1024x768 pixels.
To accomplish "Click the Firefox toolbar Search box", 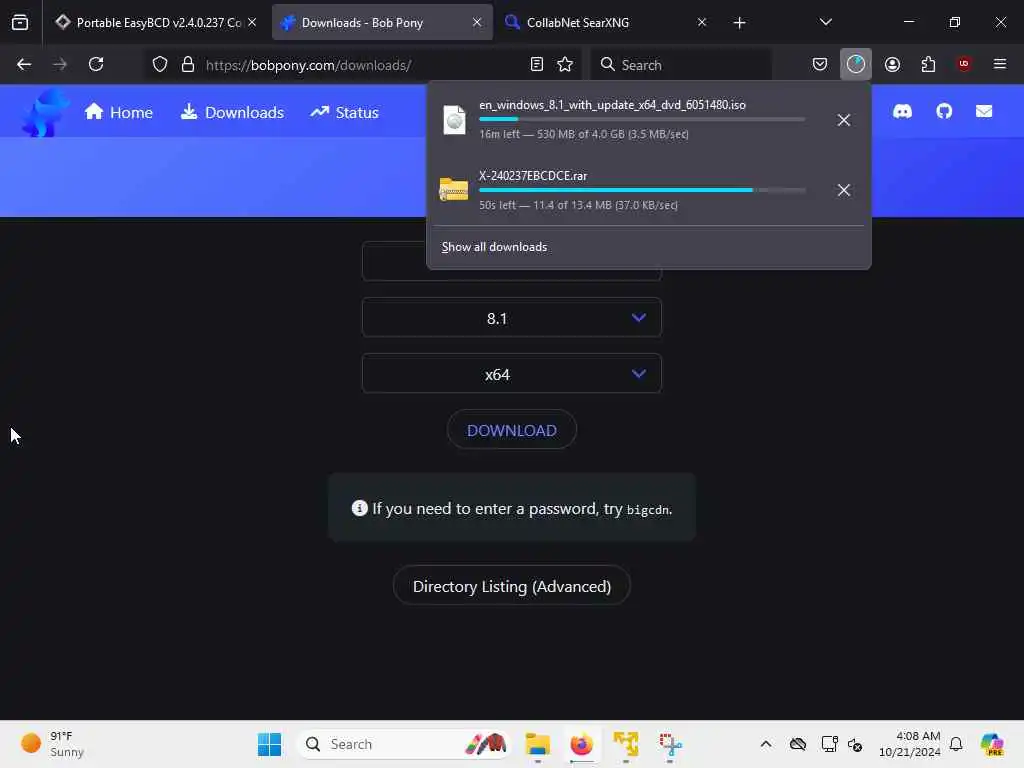I will pos(680,65).
